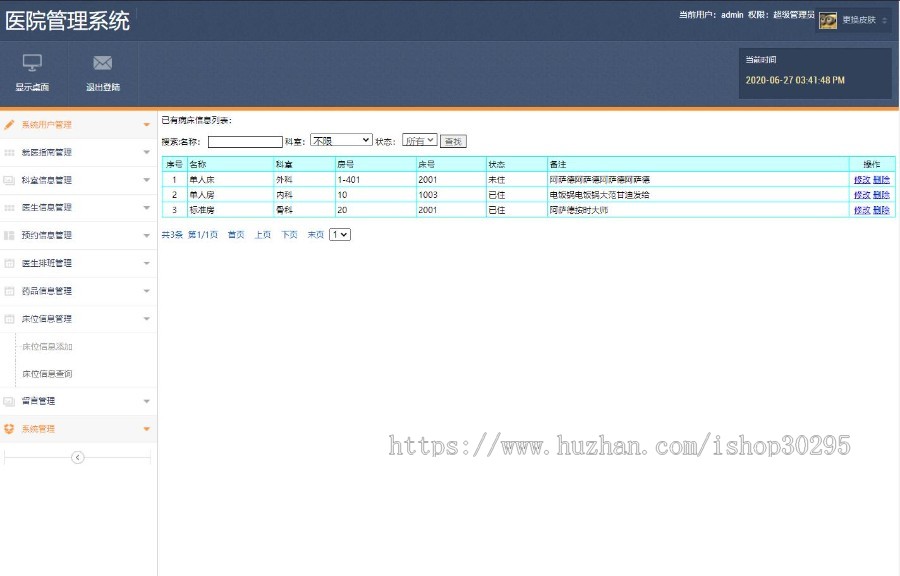The height and width of the screenshot is (576, 900).
Task: Click the monitor icon beside 科室信息管理
Action: click(x=9, y=180)
